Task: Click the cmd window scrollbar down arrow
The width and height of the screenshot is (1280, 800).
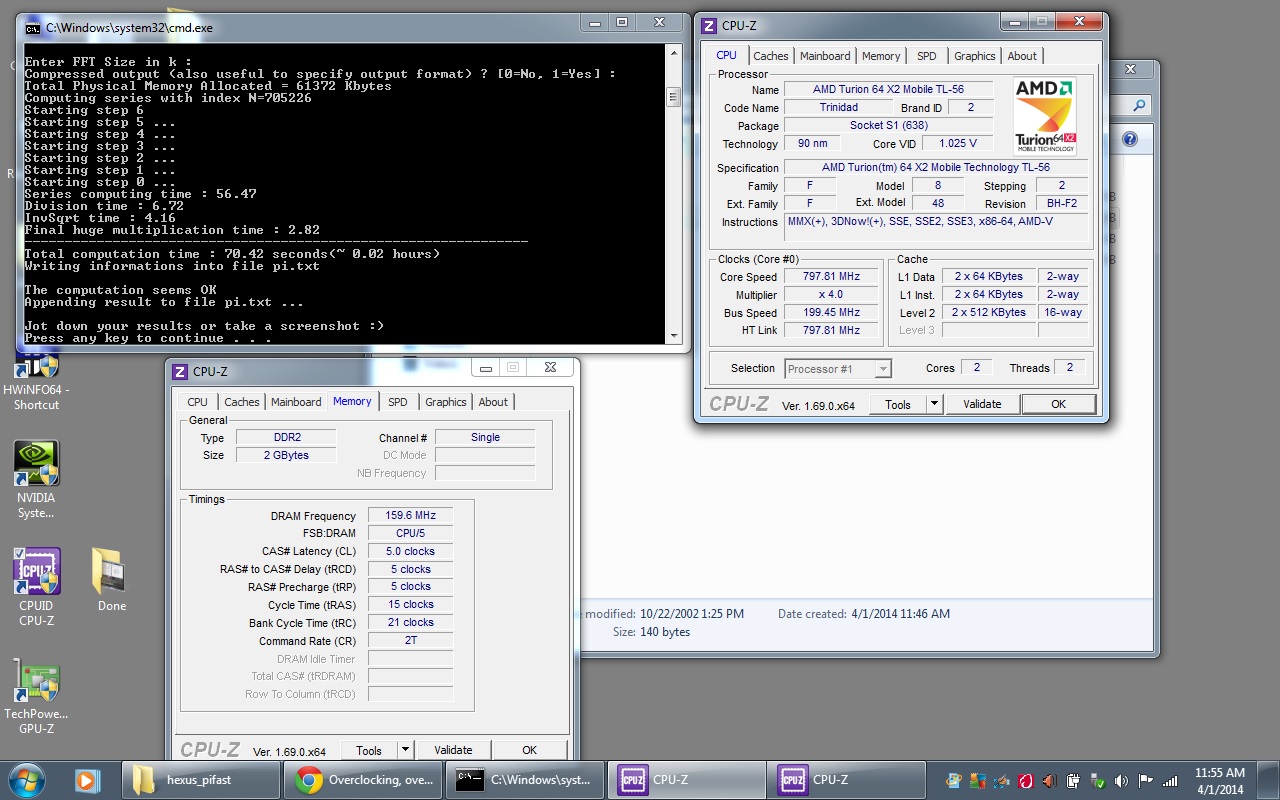Action: coord(673,336)
